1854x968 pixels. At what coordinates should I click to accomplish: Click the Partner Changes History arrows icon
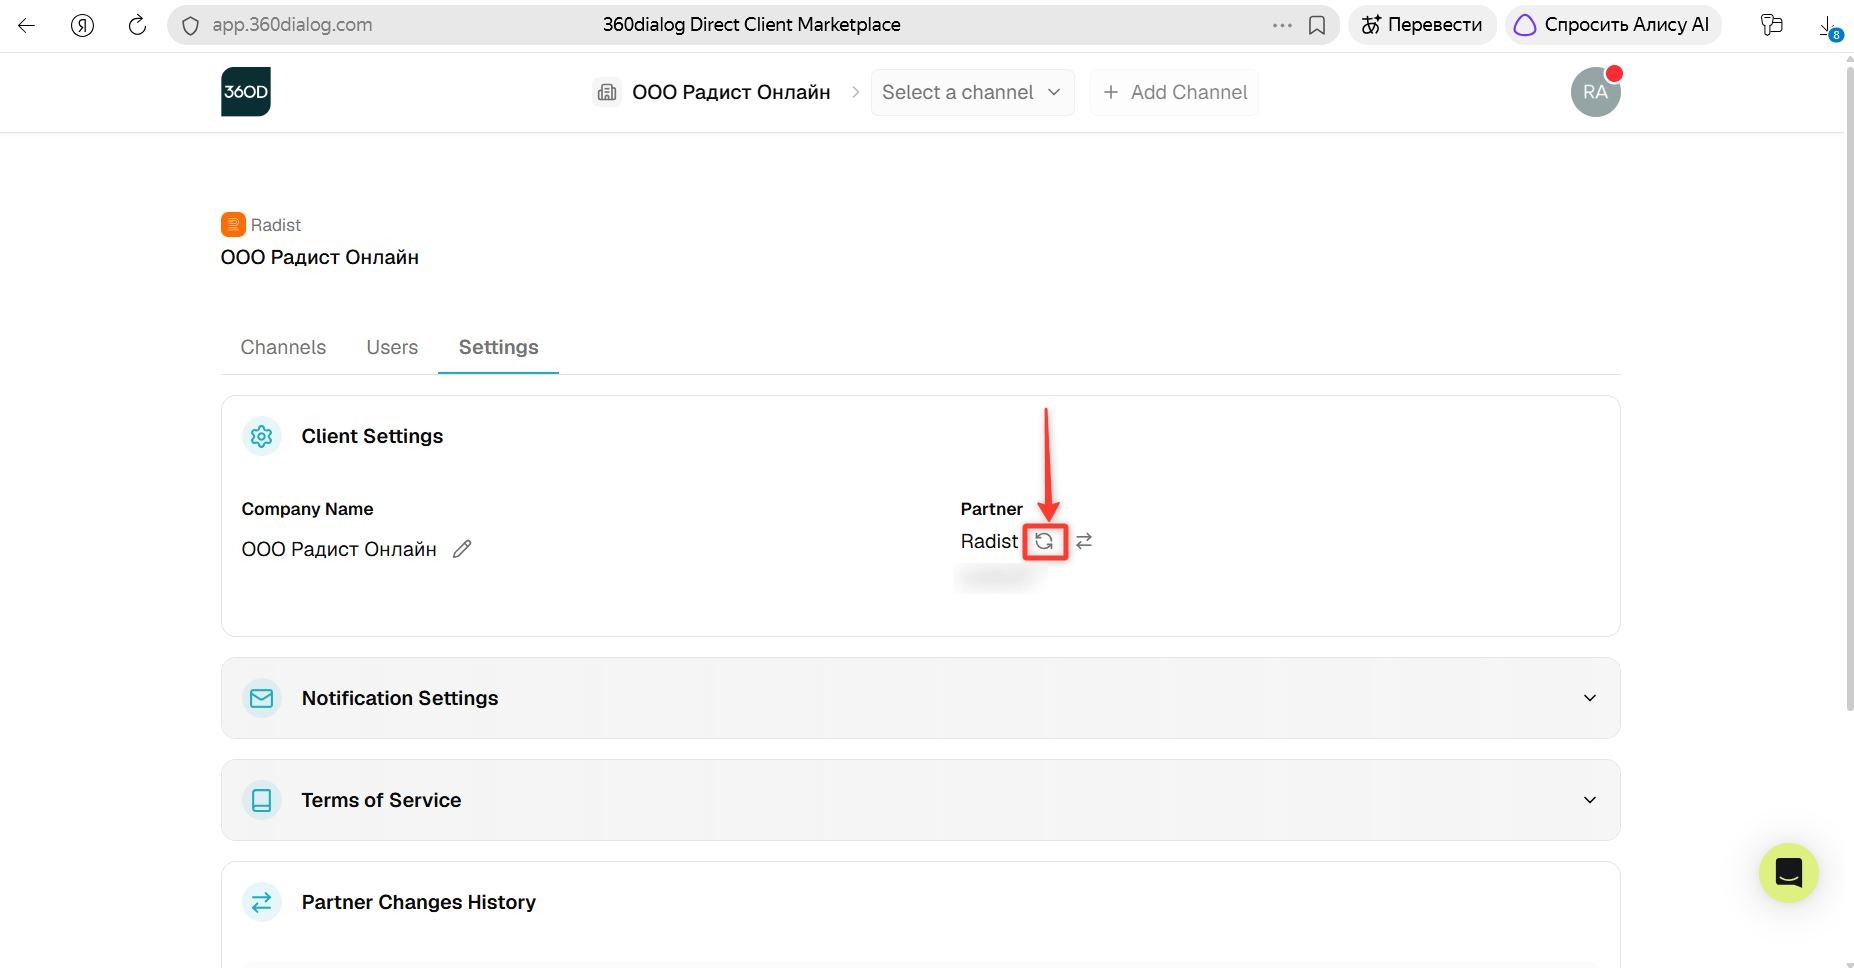[x=262, y=902]
